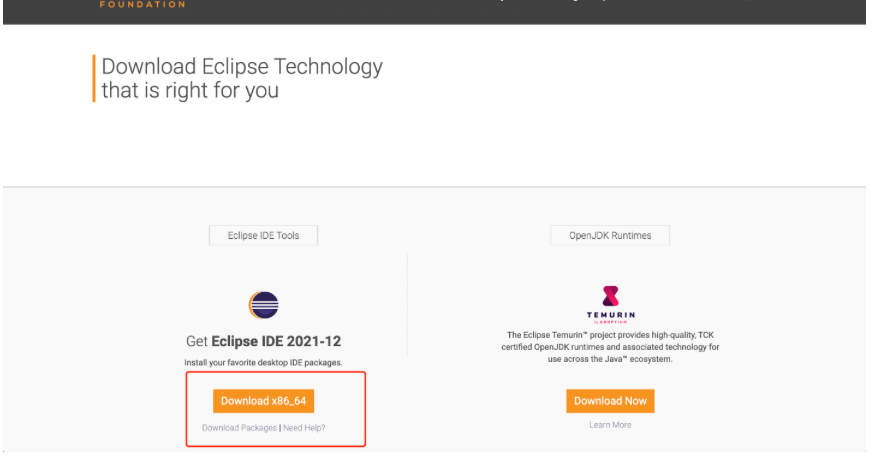
Task: Click the Eclipse Foundation logo in header
Action: point(142,4)
